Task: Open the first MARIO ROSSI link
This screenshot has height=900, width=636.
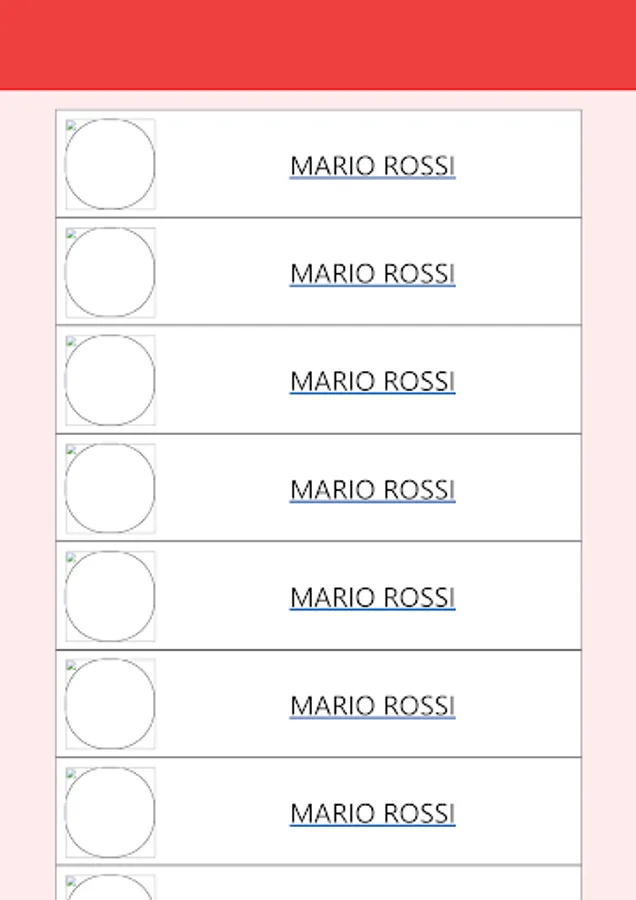Action: (x=372, y=165)
